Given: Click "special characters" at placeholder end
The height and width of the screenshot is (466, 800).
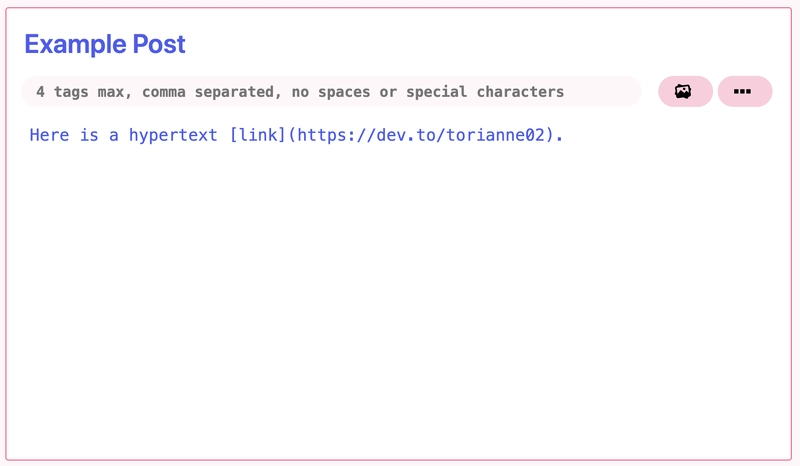Looking at the screenshot, I should [x=485, y=92].
